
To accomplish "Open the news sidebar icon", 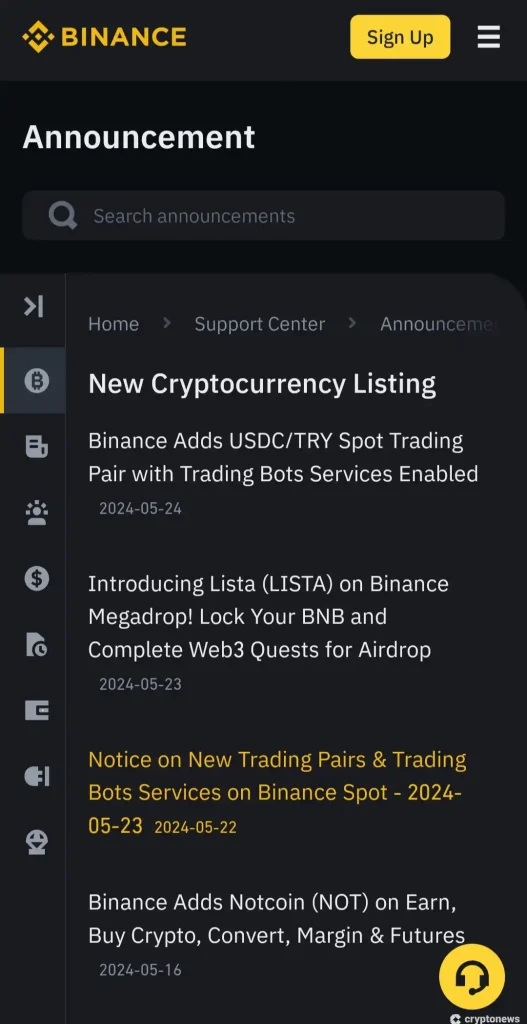I will pyautogui.click(x=37, y=447).
